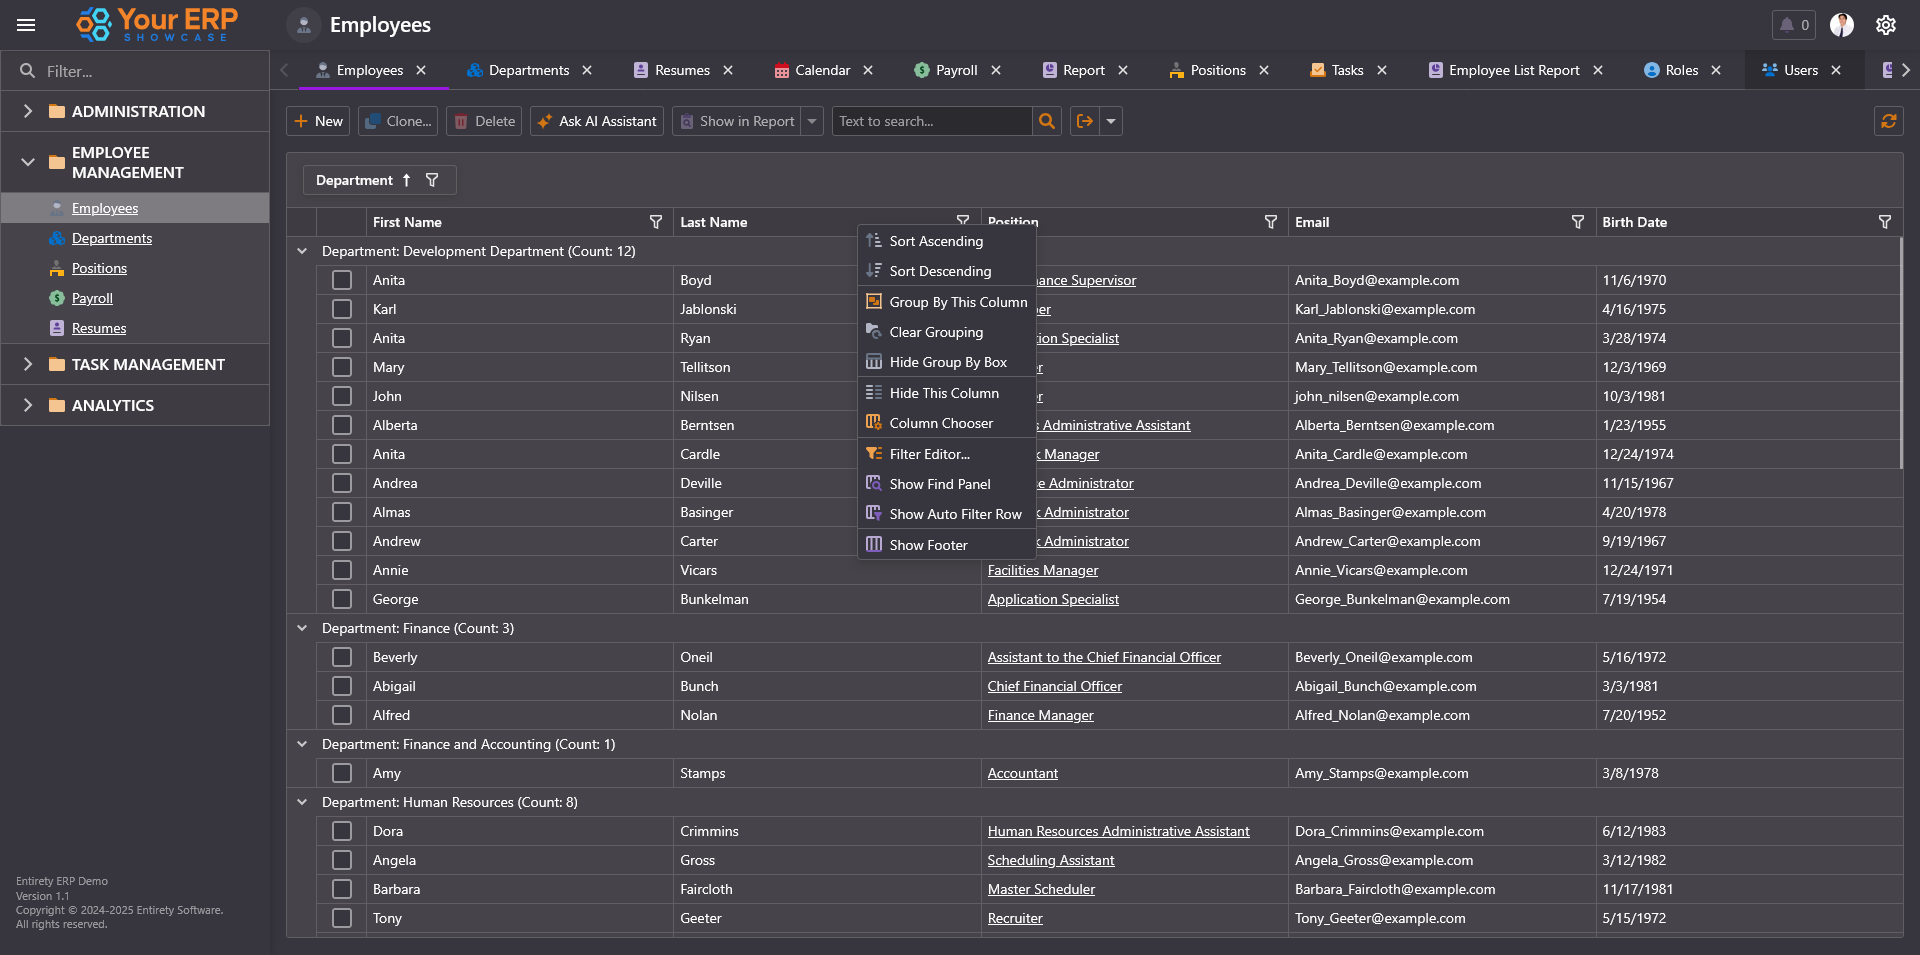
Task: Click the Ask AI Assistant button
Action: [597, 121]
